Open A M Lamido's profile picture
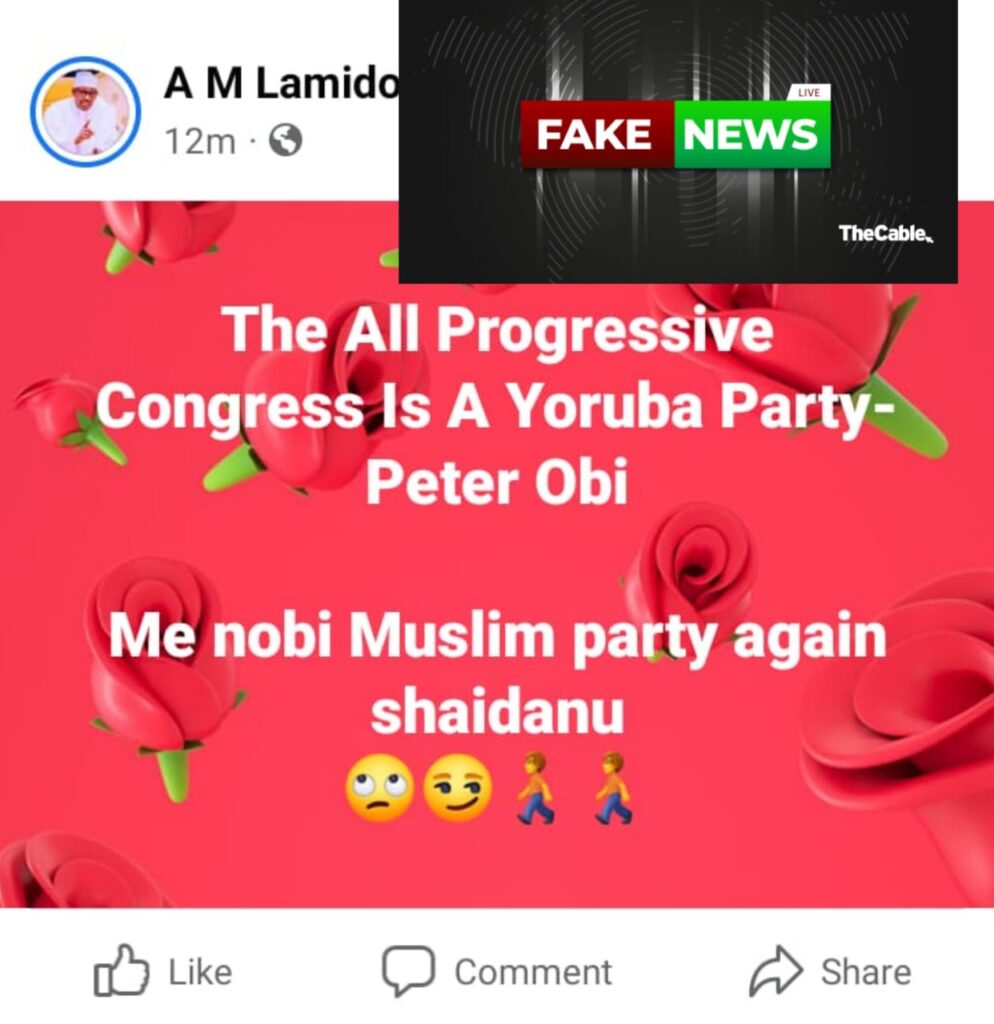Viewport: 994px width, 1024px height. point(86,112)
